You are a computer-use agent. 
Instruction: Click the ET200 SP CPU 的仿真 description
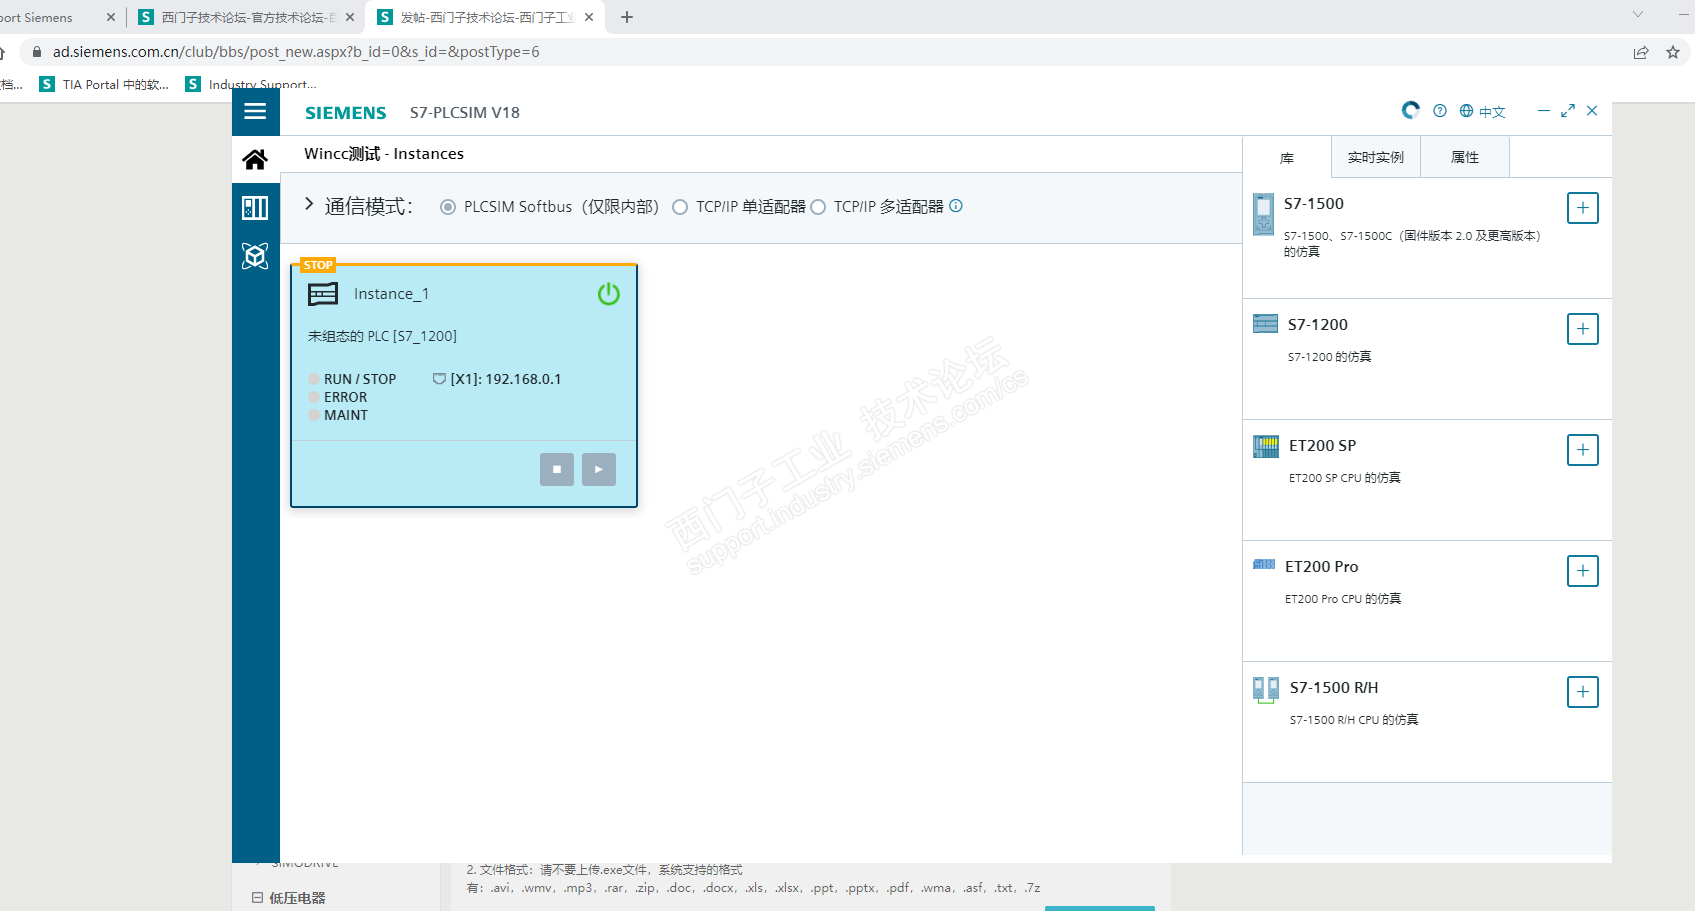(1345, 478)
